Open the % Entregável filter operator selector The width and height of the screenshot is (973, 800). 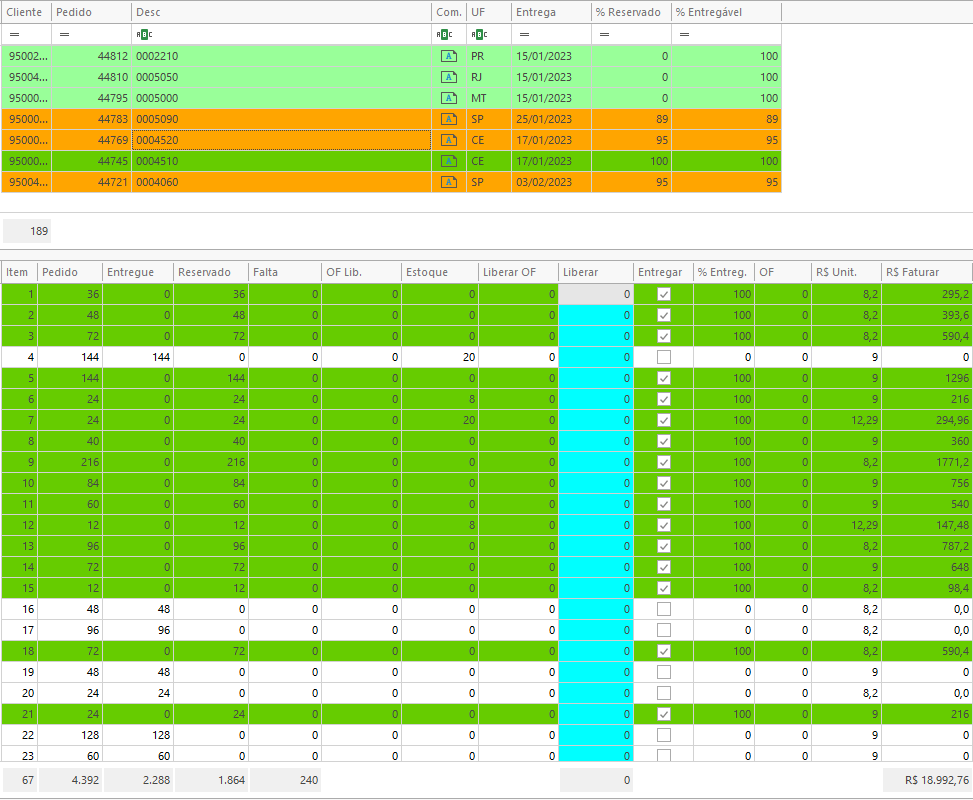click(684, 35)
